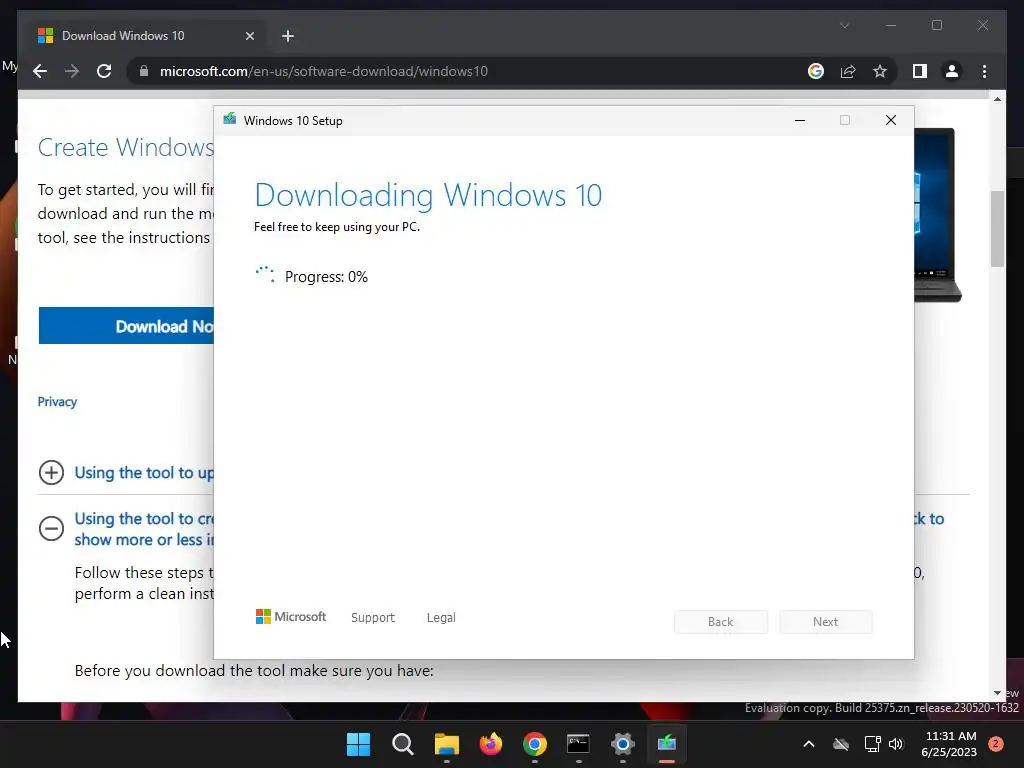Click Legal link in Setup window
1024x768 pixels.
pyautogui.click(x=441, y=617)
